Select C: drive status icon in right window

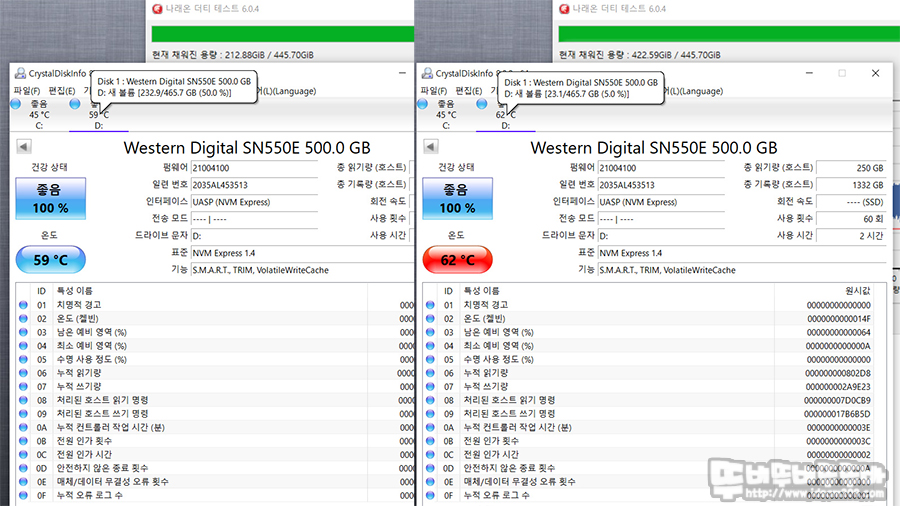[423, 104]
